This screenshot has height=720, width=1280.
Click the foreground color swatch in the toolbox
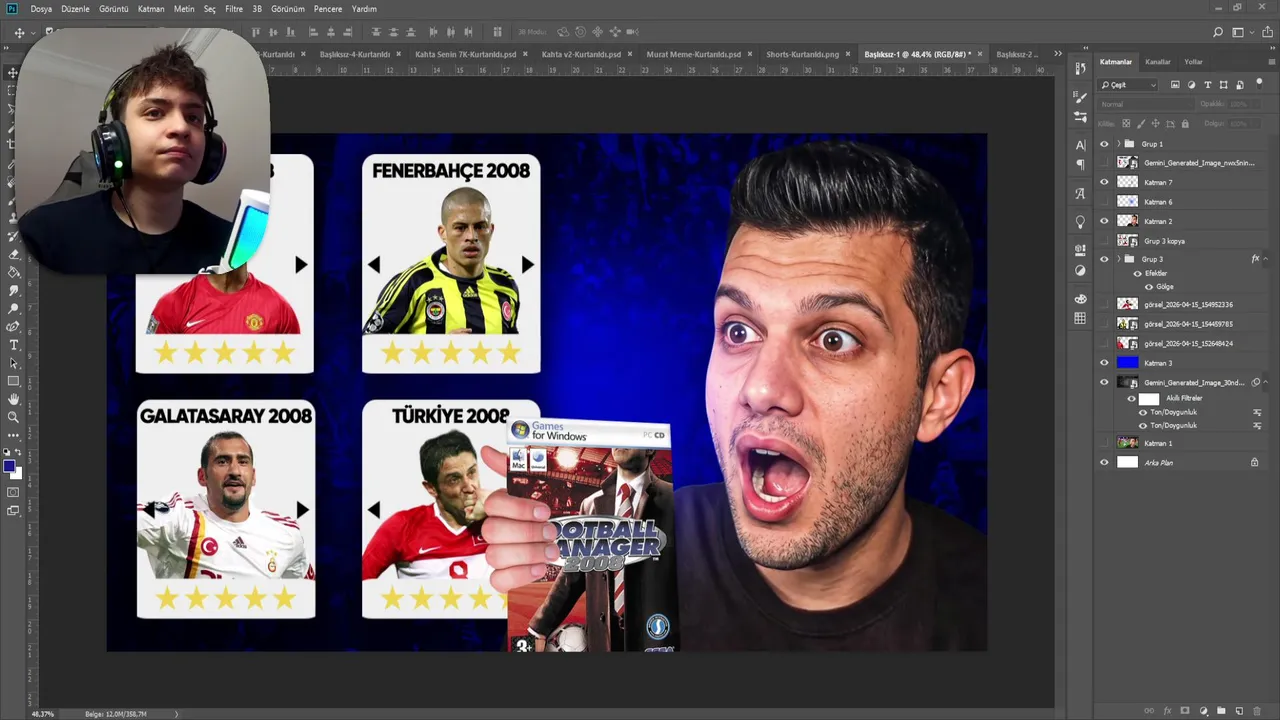(9, 466)
